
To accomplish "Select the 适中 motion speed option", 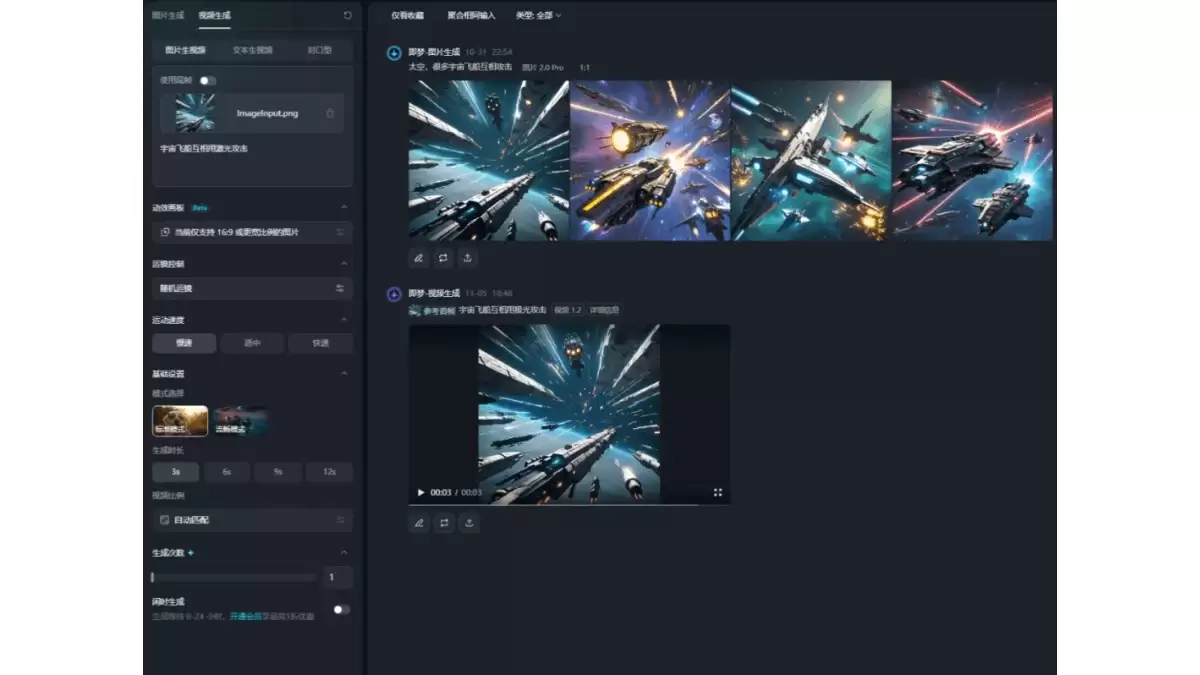I will pyautogui.click(x=253, y=343).
